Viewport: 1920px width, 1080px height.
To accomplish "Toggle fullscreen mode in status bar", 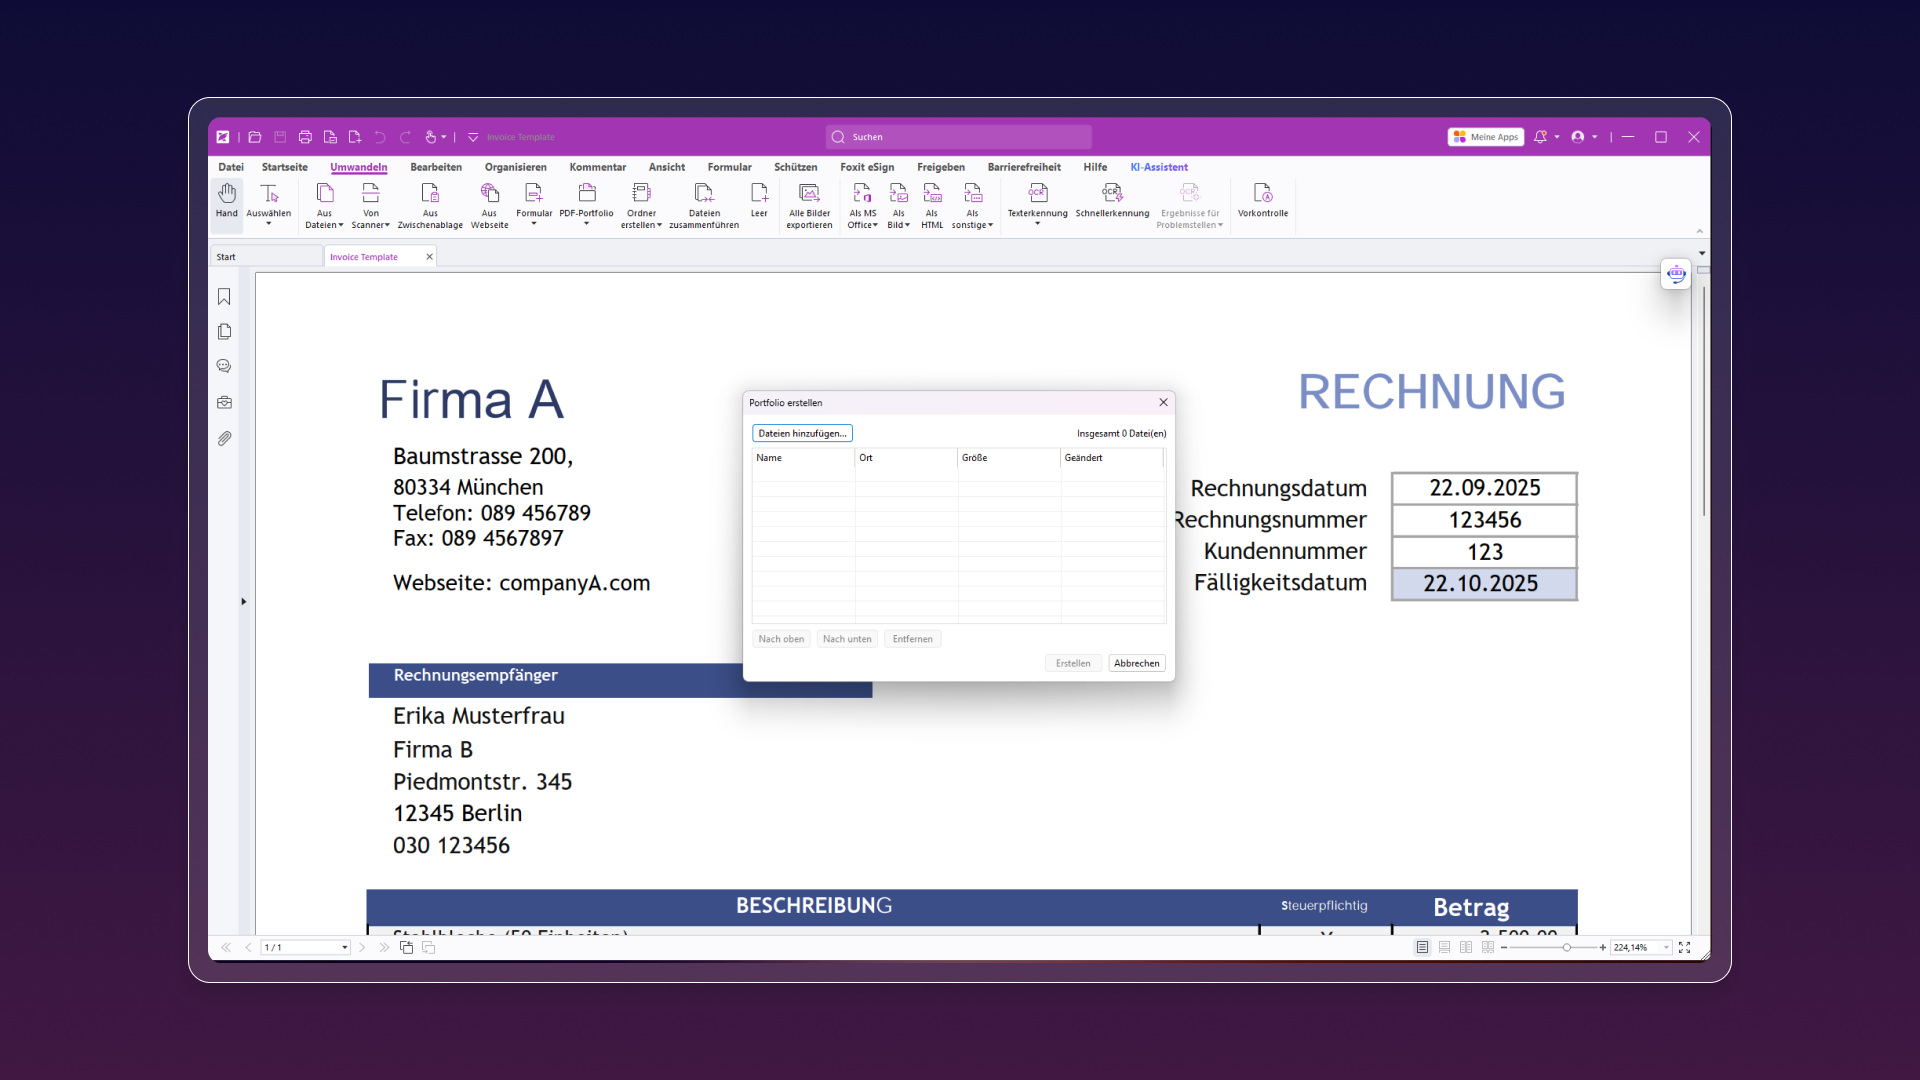I will 1685,947.
